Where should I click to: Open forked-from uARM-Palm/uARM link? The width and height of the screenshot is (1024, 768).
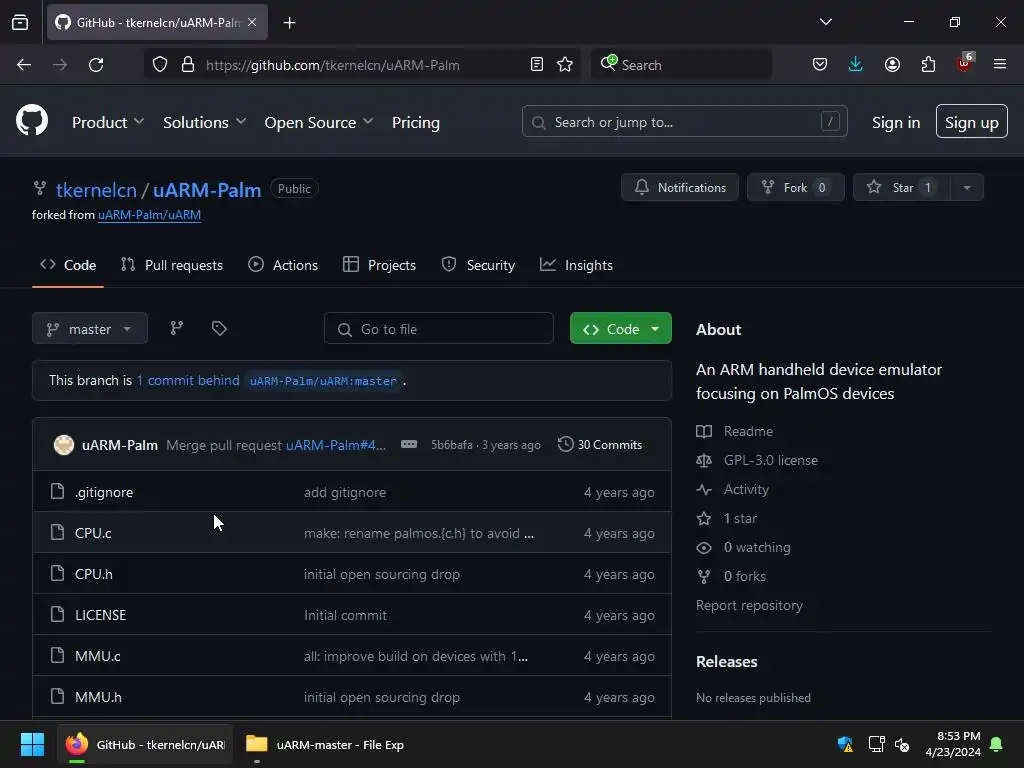150,215
